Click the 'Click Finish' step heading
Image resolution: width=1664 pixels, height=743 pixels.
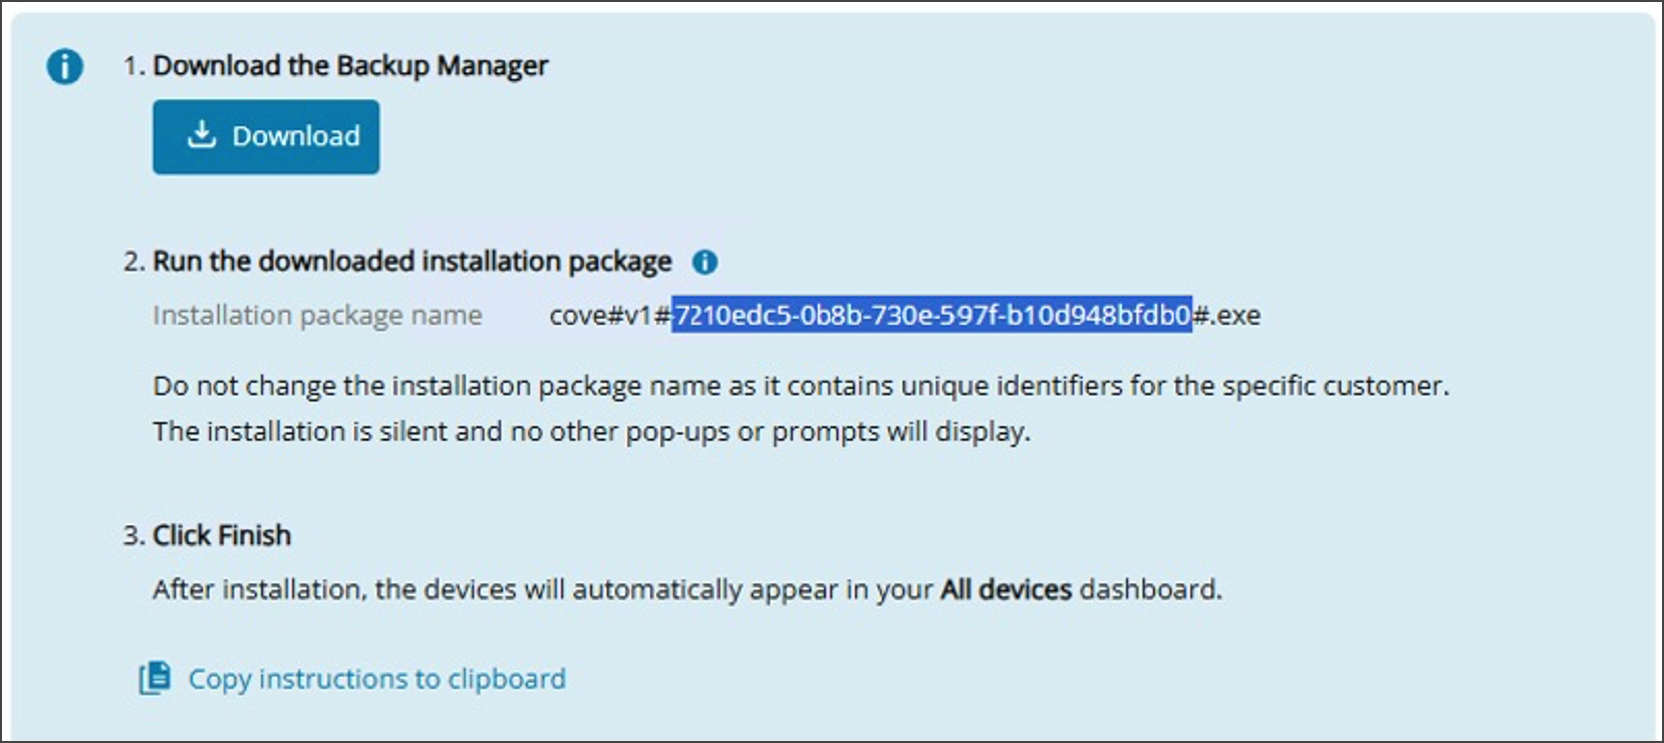221,535
